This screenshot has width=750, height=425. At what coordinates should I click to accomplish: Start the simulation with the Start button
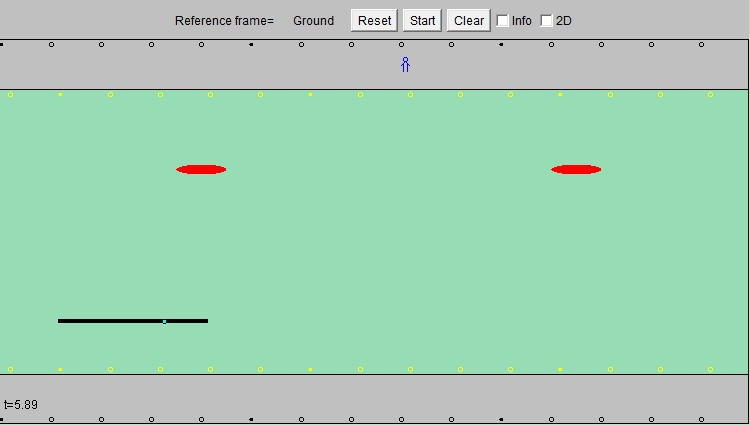coord(422,20)
